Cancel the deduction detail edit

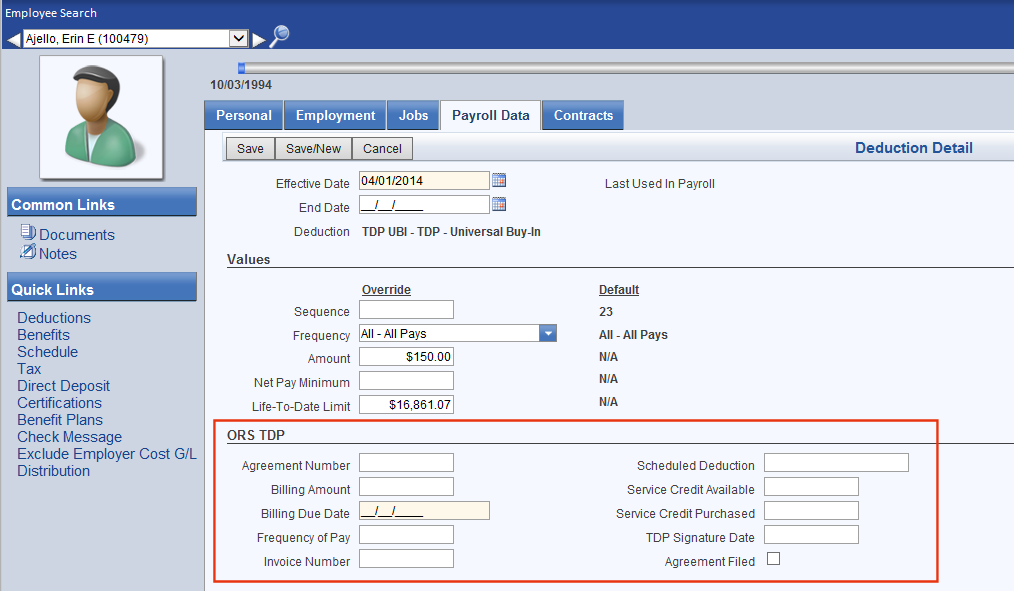(x=382, y=149)
